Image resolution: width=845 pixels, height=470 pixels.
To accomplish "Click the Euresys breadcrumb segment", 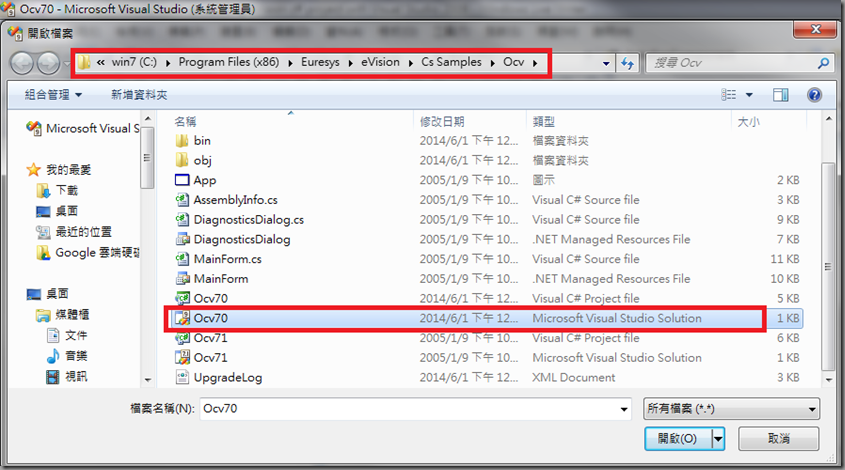I will tap(320, 63).
